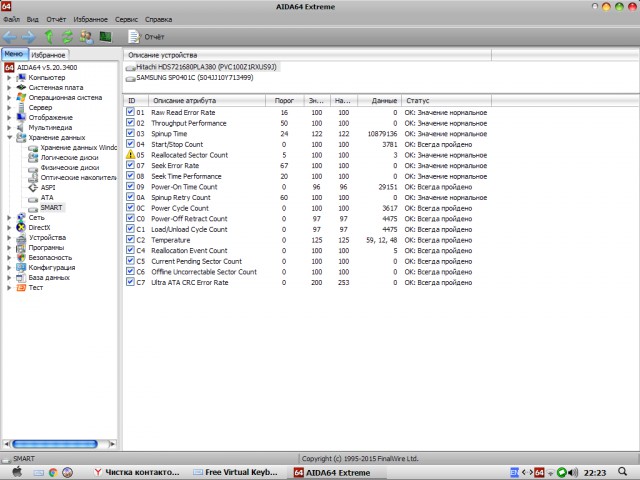Click the Логические диски icon
This screenshot has width=640, height=480.
pyautogui.click(x=33, y=158)
